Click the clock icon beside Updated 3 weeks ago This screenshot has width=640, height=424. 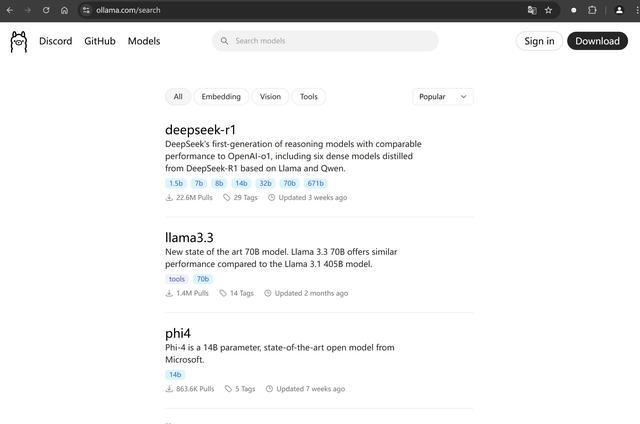[x=271, y=198]
